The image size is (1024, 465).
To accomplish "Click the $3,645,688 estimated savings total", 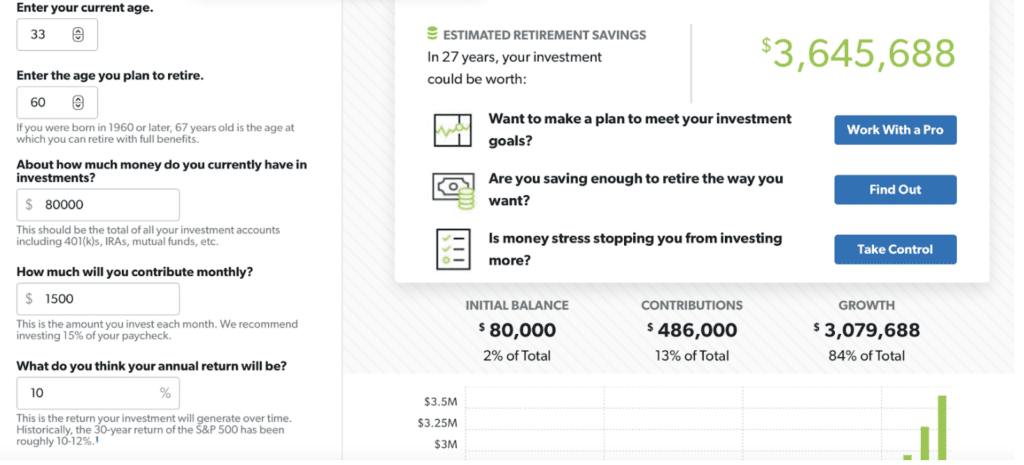I will [x=859, y=54].
